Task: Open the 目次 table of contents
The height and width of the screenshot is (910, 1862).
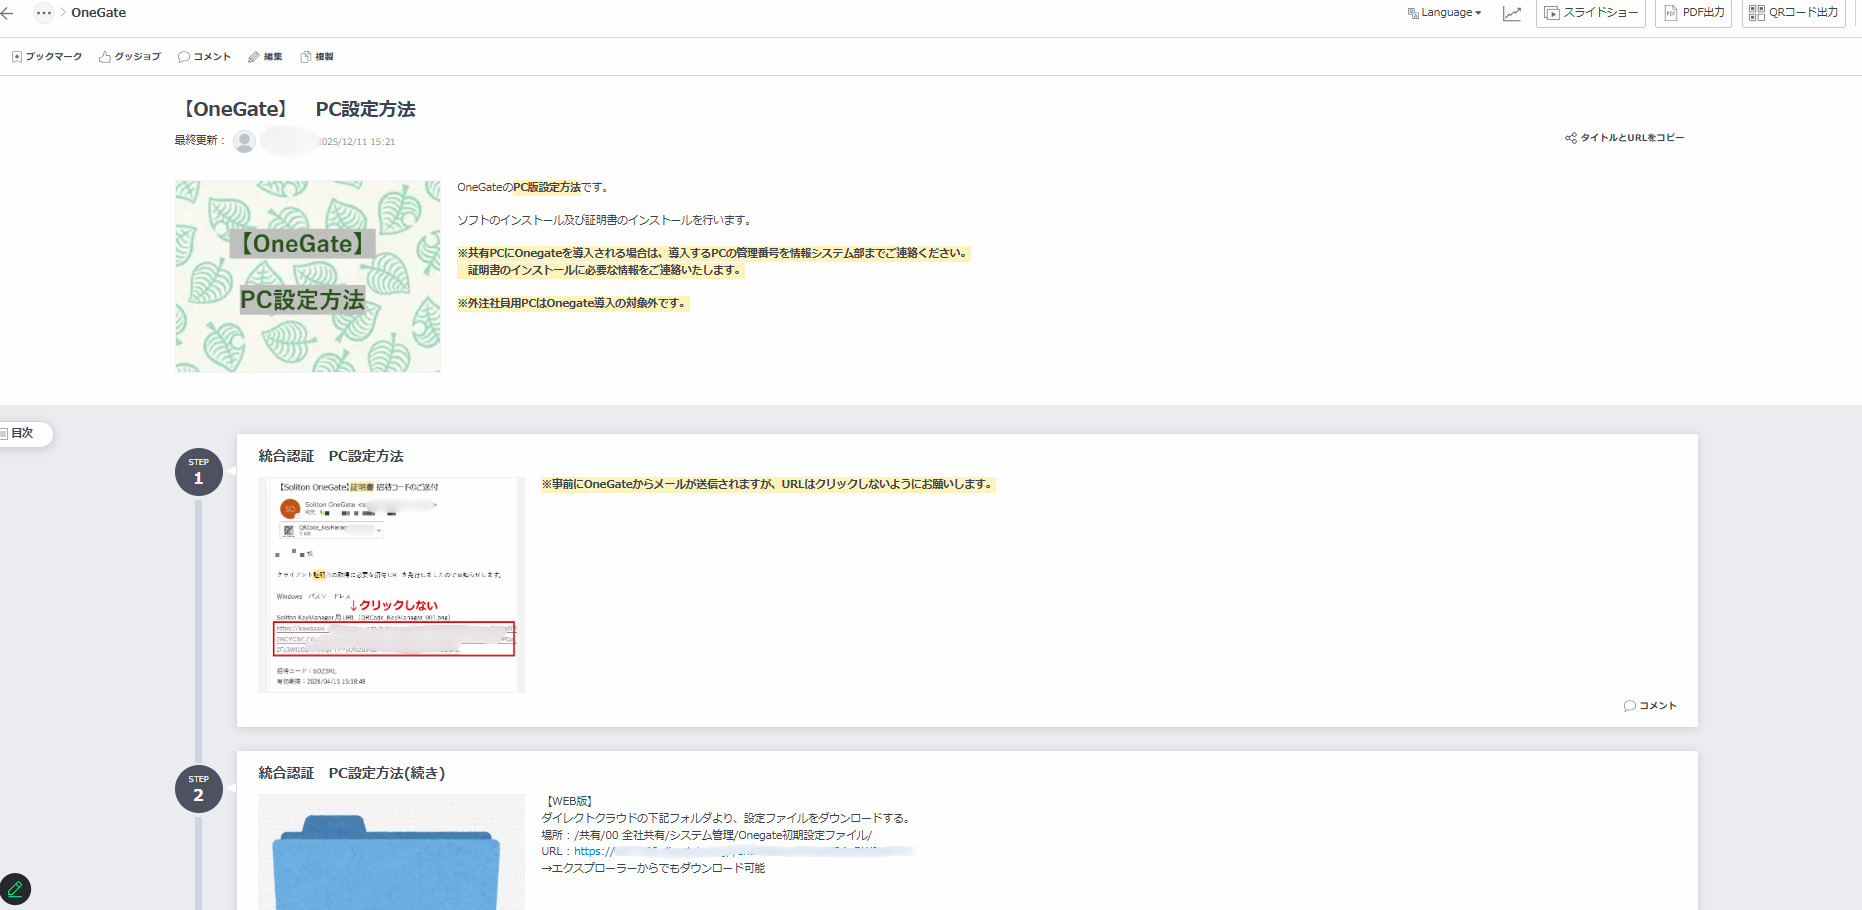Action: 22,433
